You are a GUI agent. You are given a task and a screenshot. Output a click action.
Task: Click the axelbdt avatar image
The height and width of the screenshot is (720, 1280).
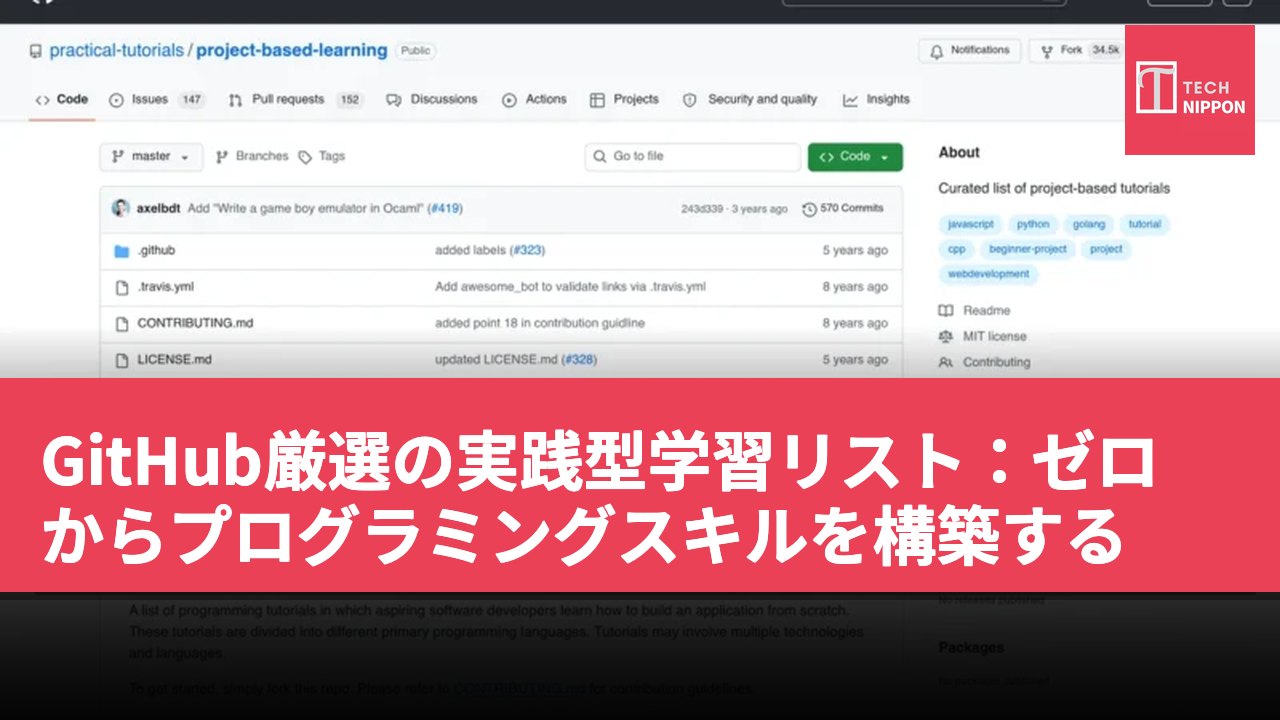pyautogui.click(x=121, y=208)
